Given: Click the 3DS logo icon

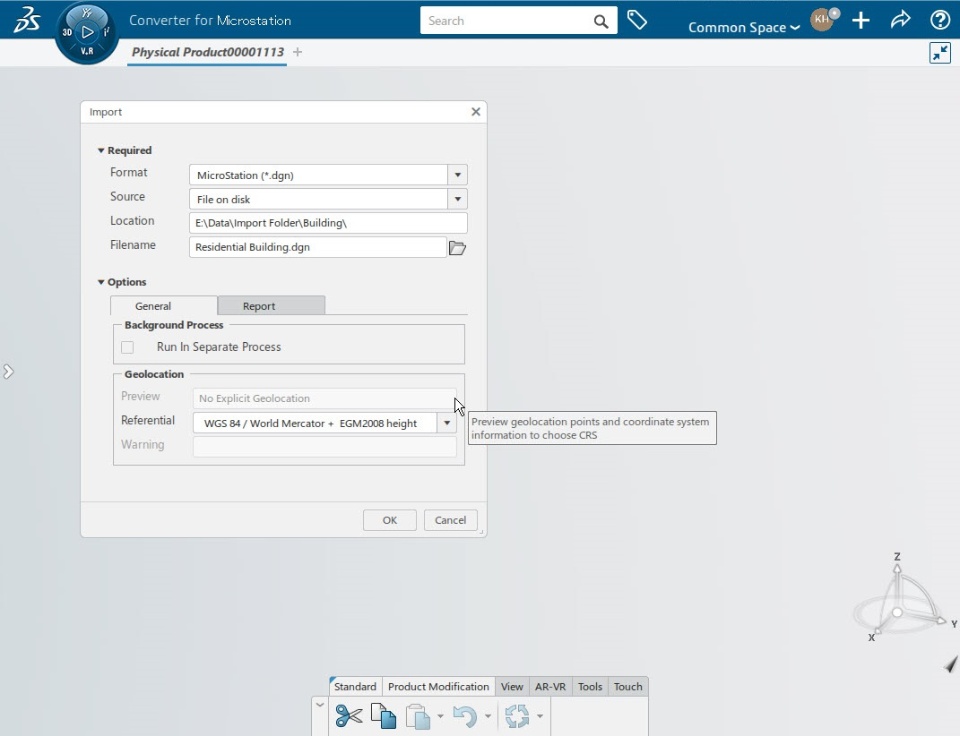Looking at the screenshot, I should pyautogui.click(x=26, y=19).
